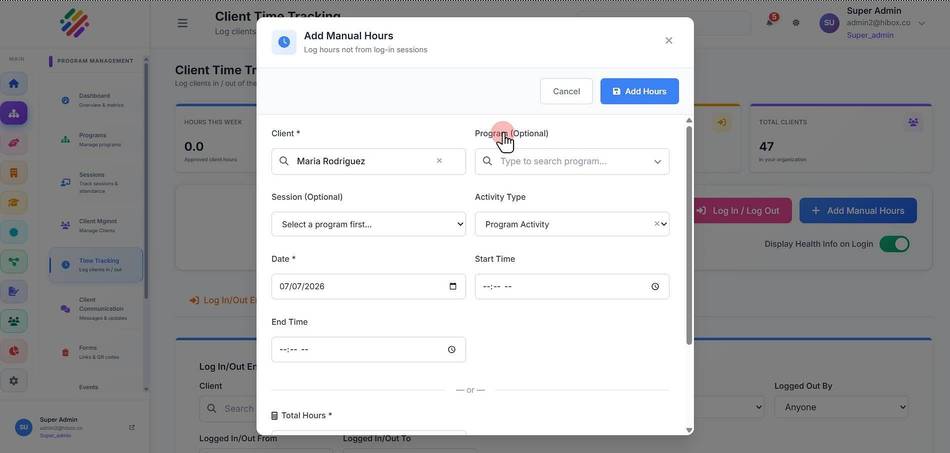Viewport: 950px width, 453px height.
Task: Clear the Maria Rodriguez client selection
Action: [x=439, y=161]
